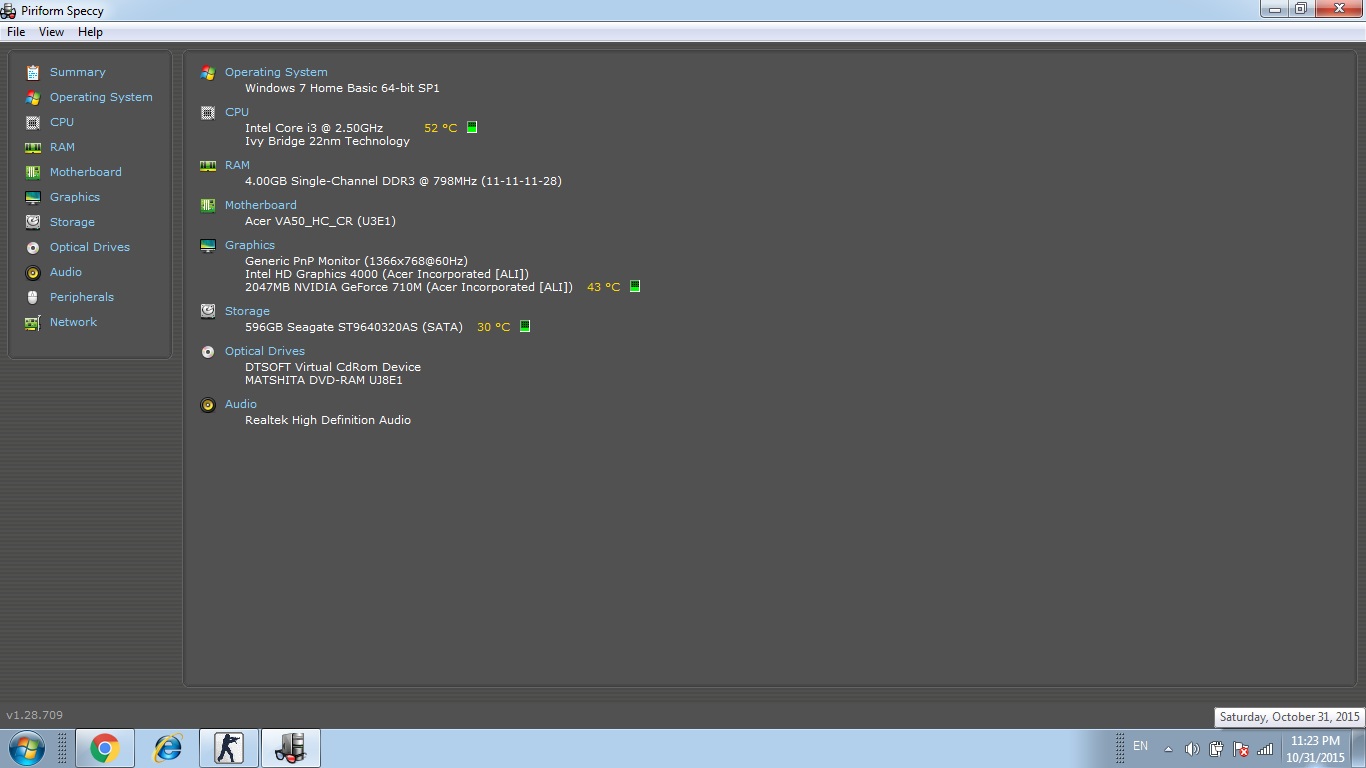Screen dimensions: 1366x768
Task: Click the CPU chip icon in summary panel
Action: pyautogui.click(x=208, y=112)
